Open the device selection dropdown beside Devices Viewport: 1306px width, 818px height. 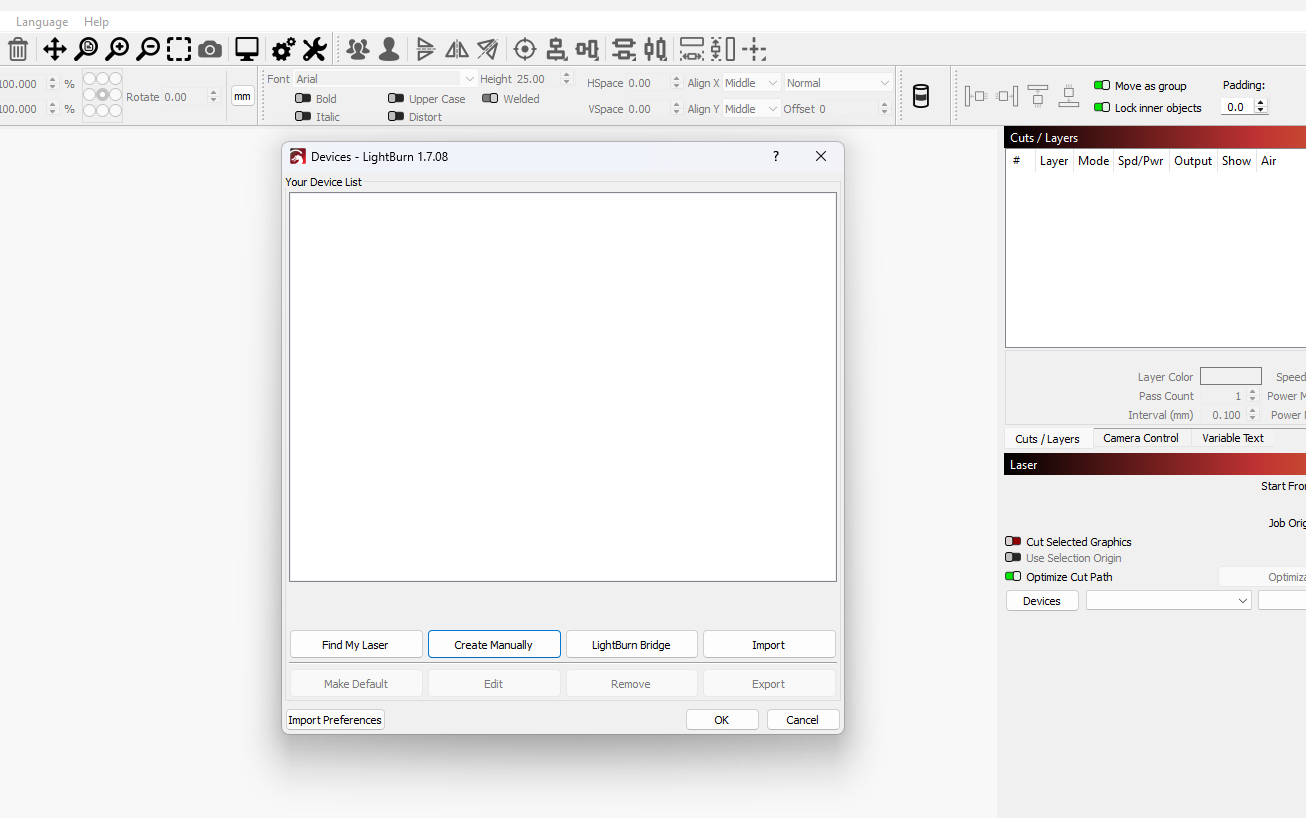1168,601
